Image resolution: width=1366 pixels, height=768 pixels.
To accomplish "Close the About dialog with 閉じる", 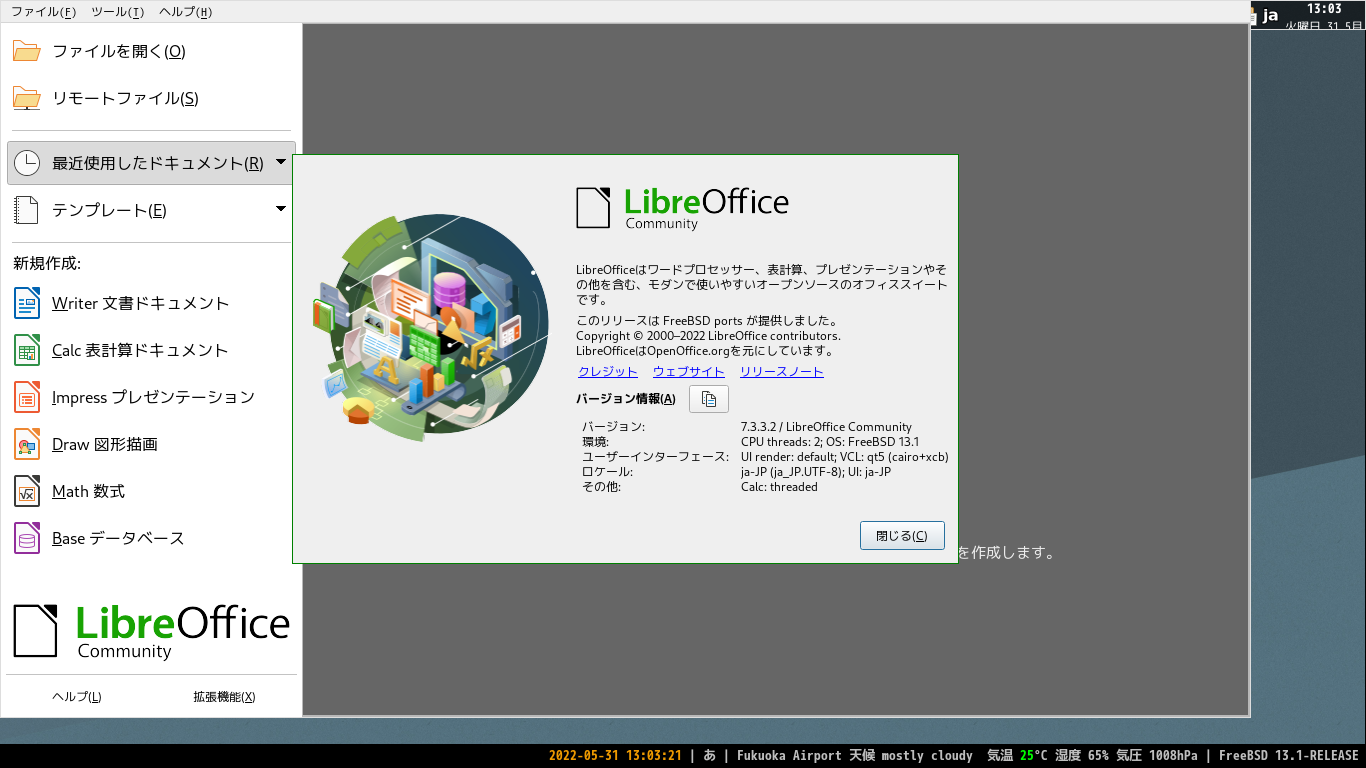I will click(x=902, y=536).
